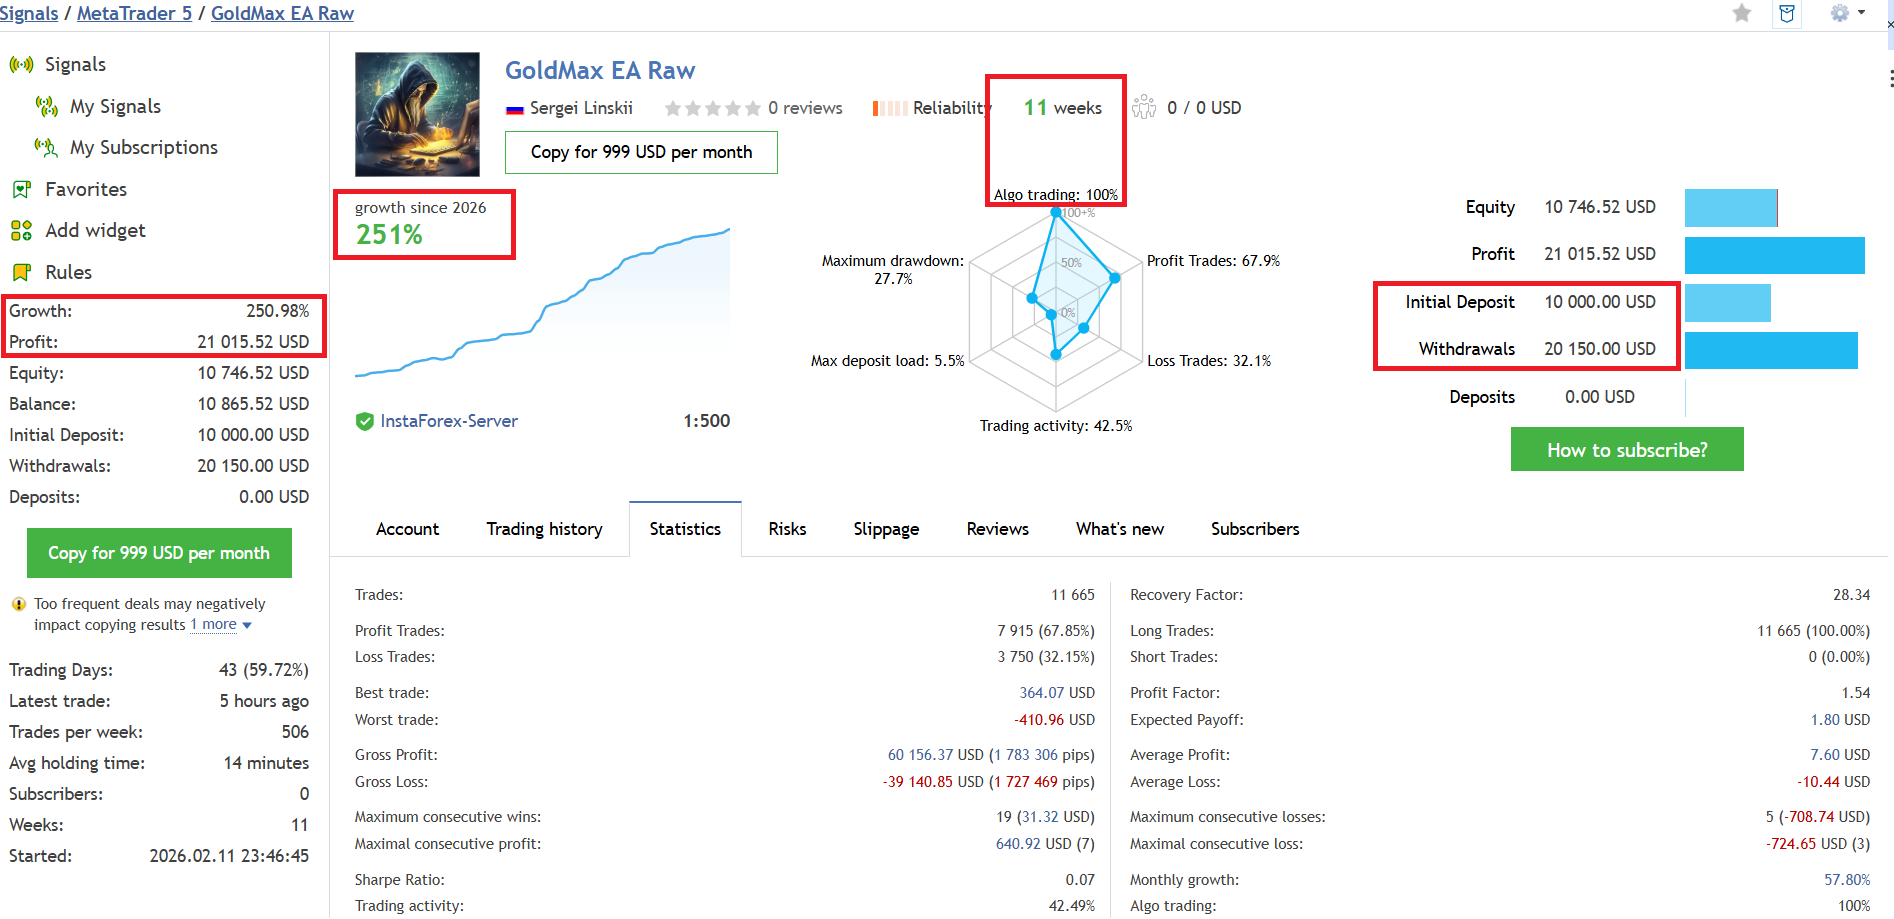Click the Reliability bars icon
The image size is (1894, 919).
pos(890,108)
